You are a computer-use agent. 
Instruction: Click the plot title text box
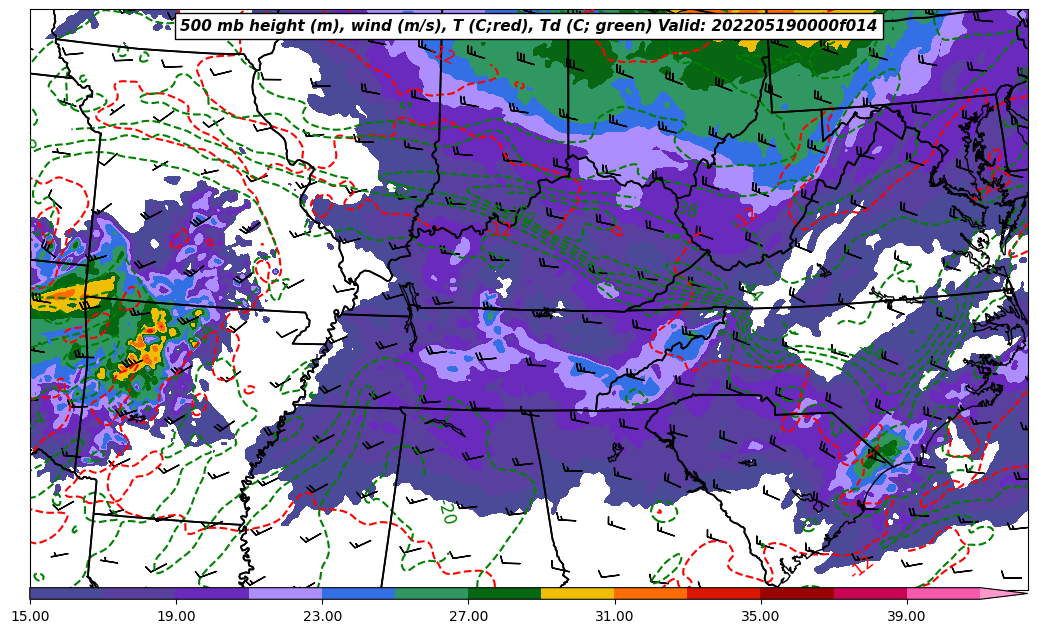point(528,26)
